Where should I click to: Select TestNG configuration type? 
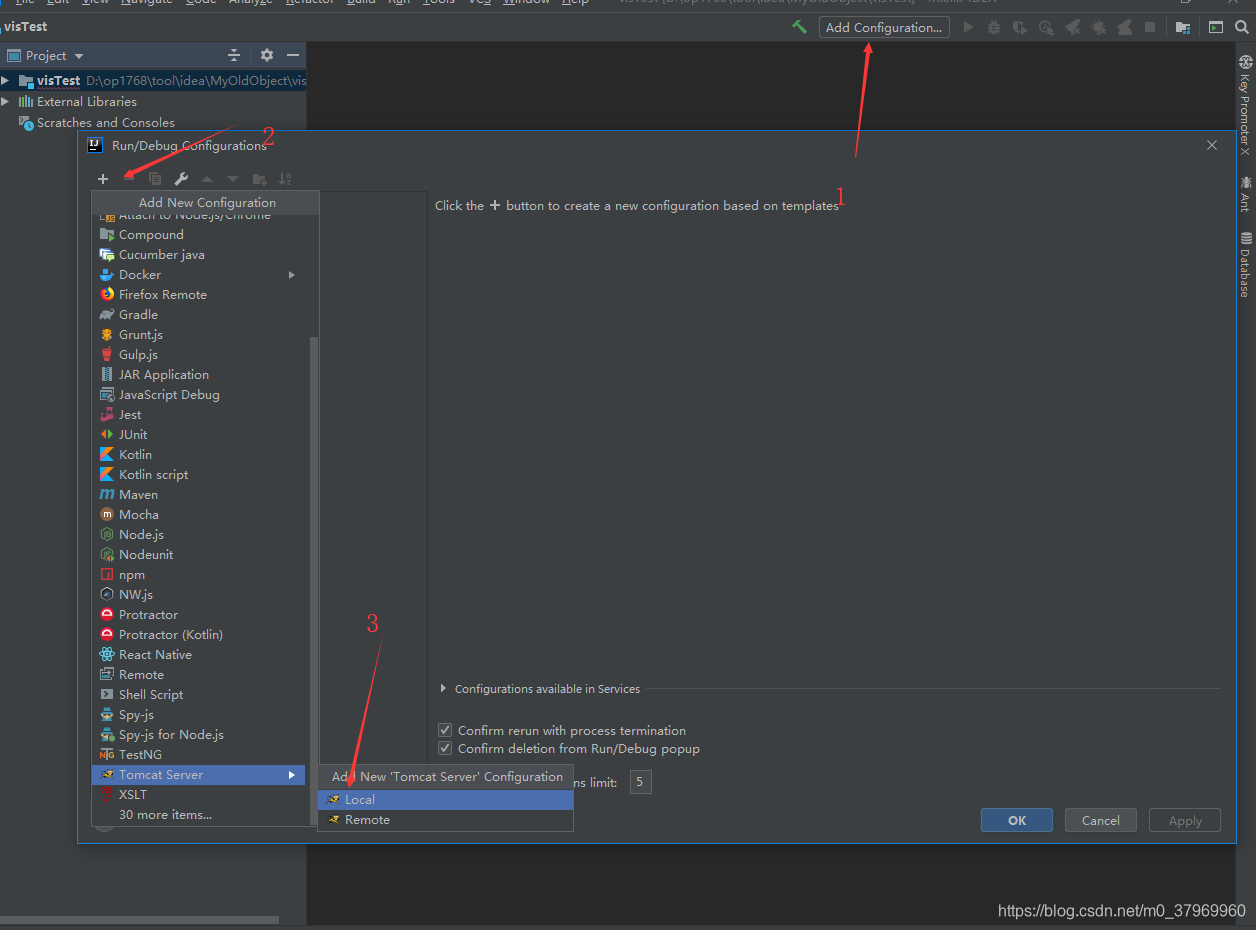[199, 755]
